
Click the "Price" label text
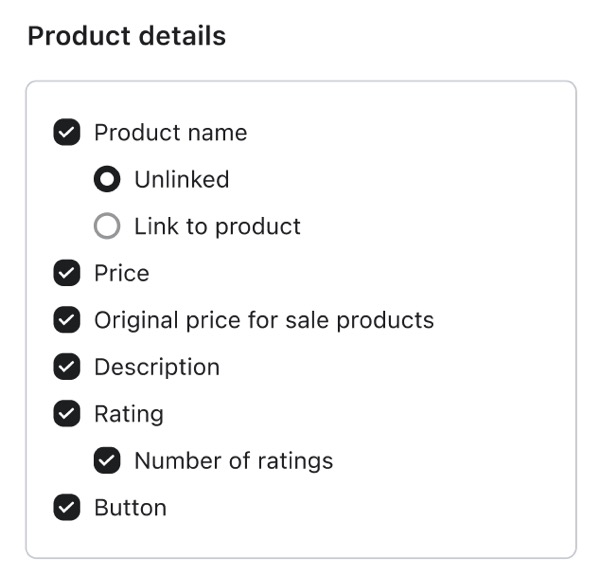tap(121, 274)
